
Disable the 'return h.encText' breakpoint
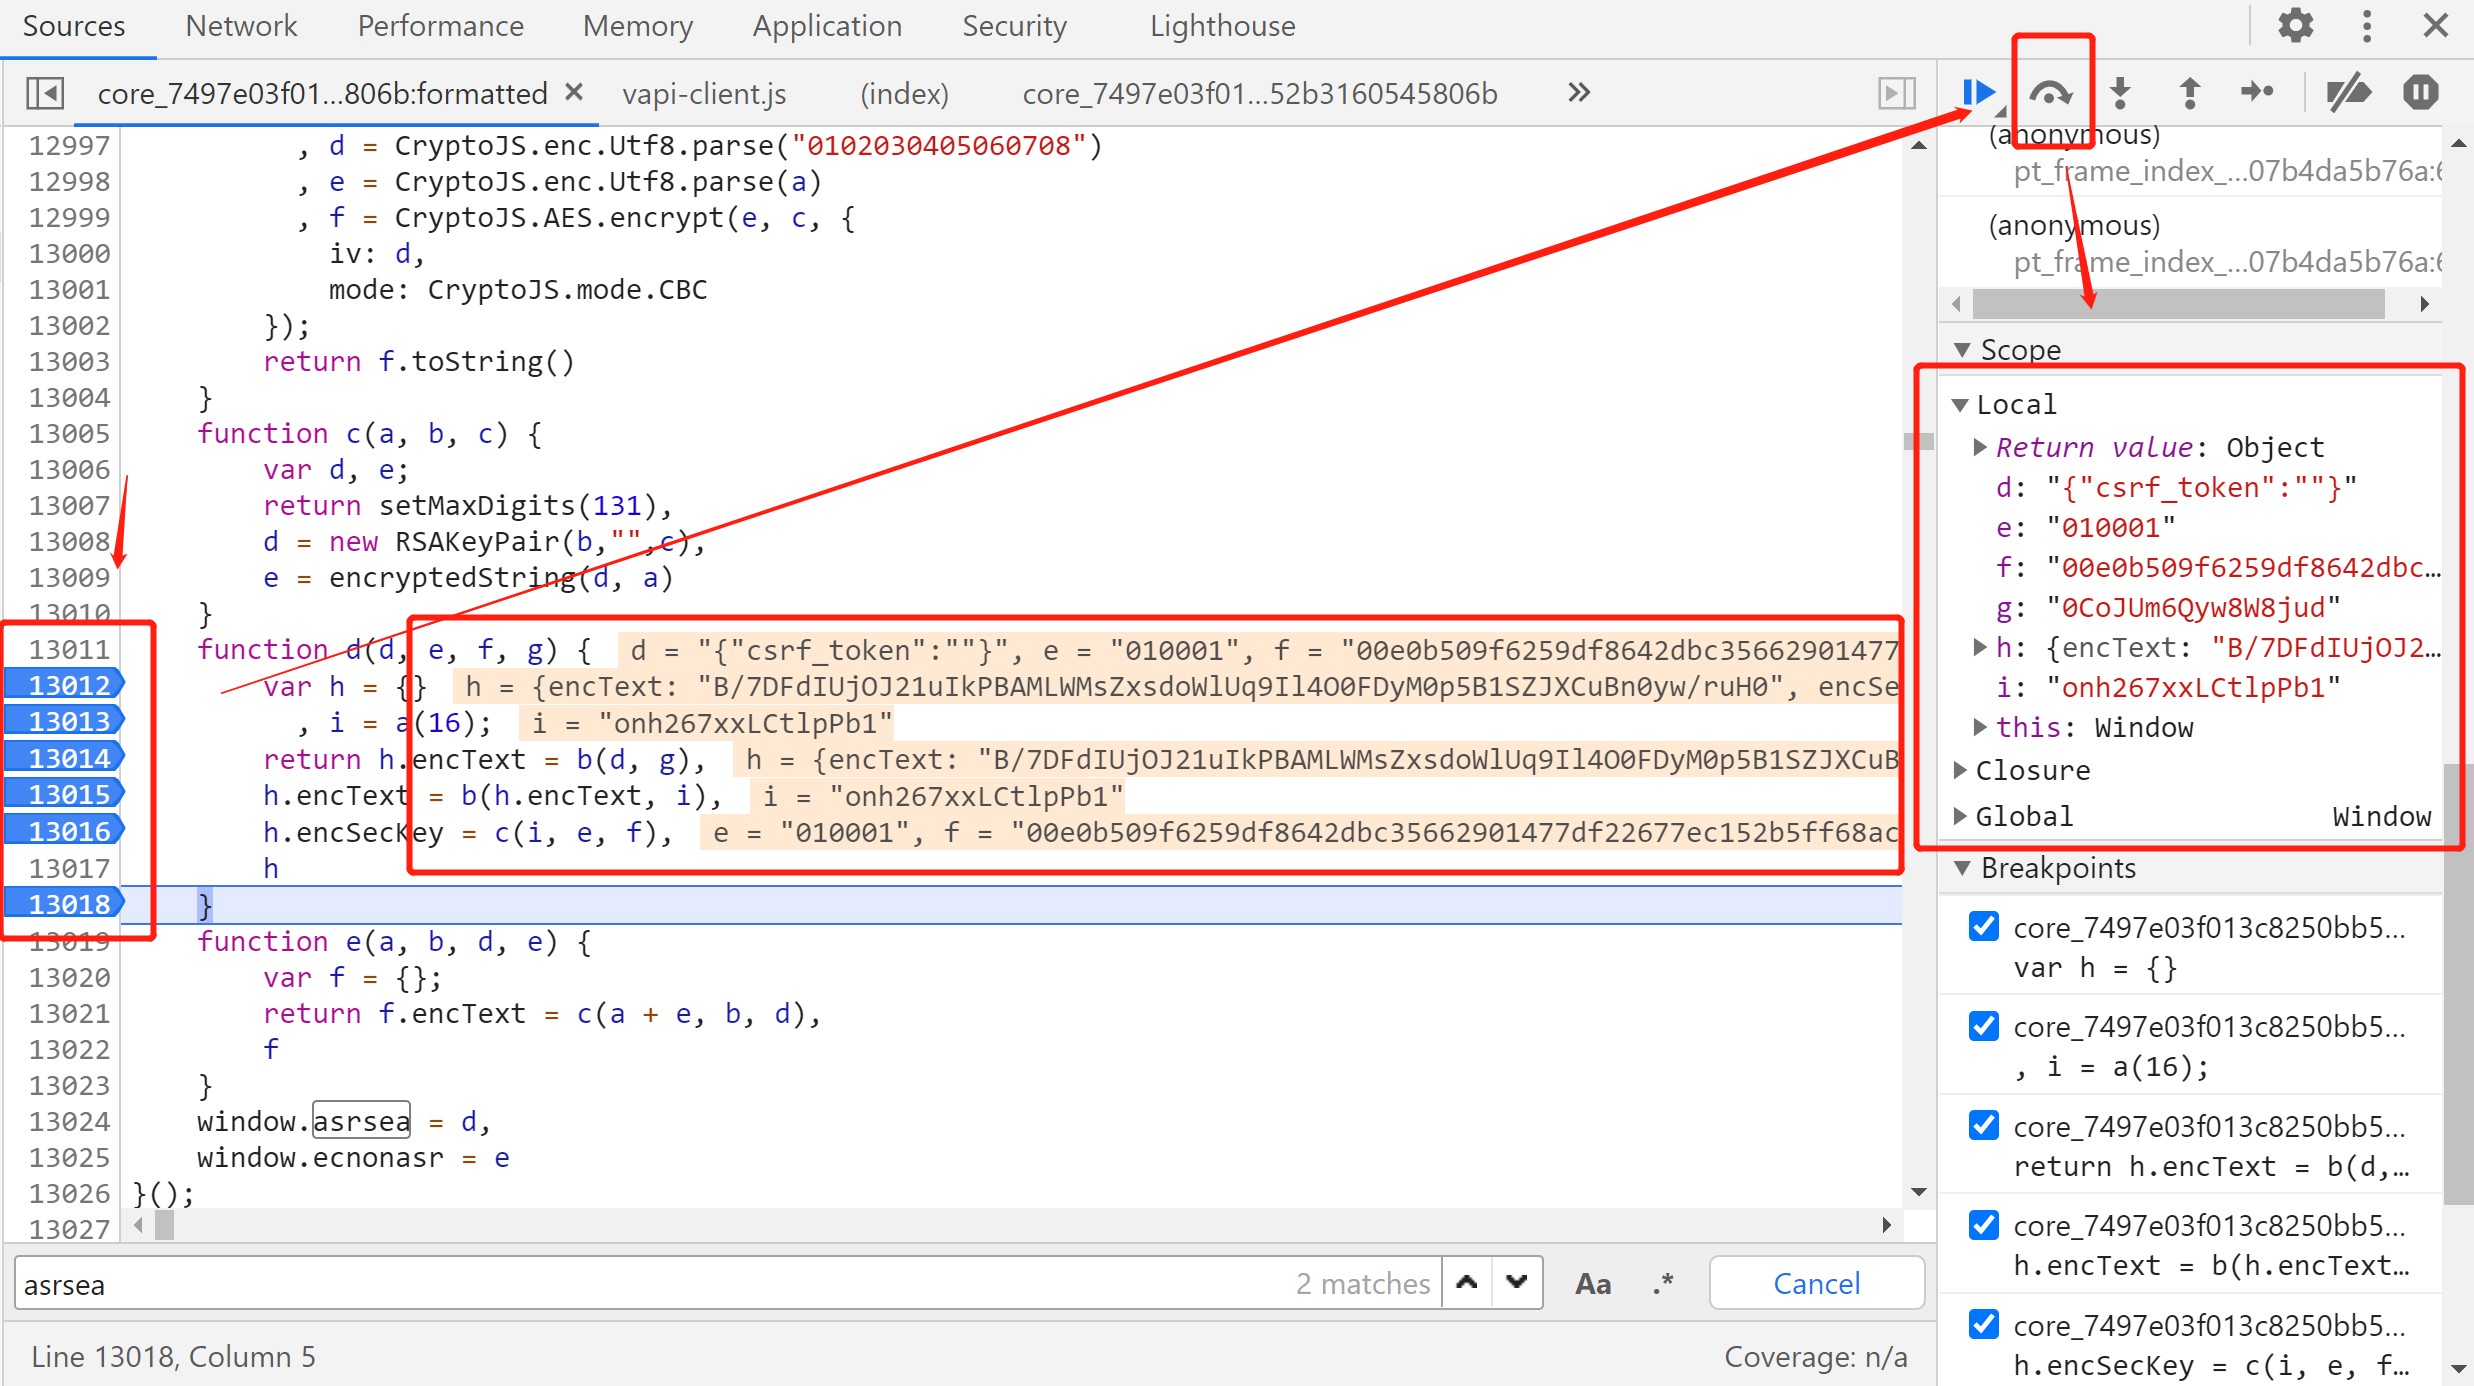pyautogui.click(x=1984, y=1126)
